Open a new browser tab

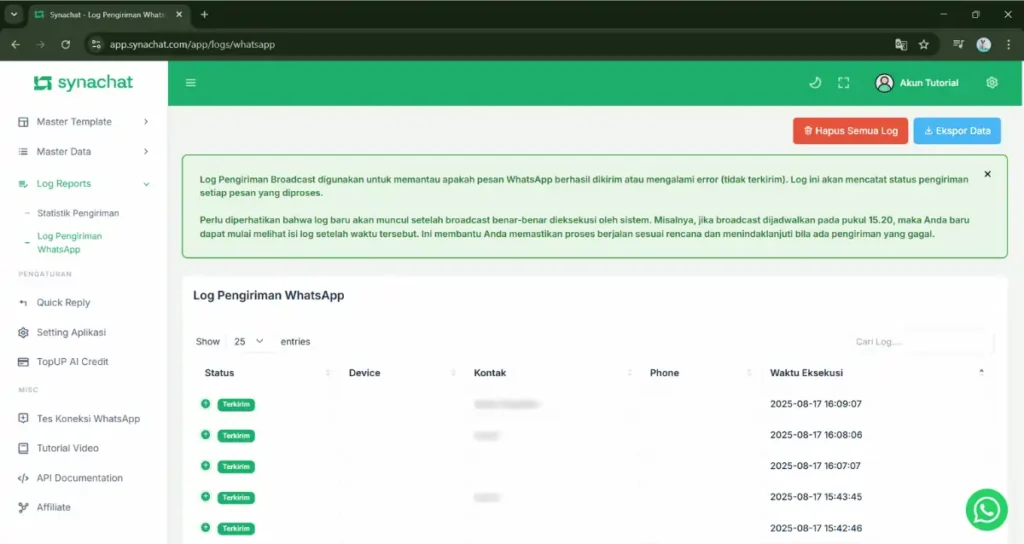[204, 14]
